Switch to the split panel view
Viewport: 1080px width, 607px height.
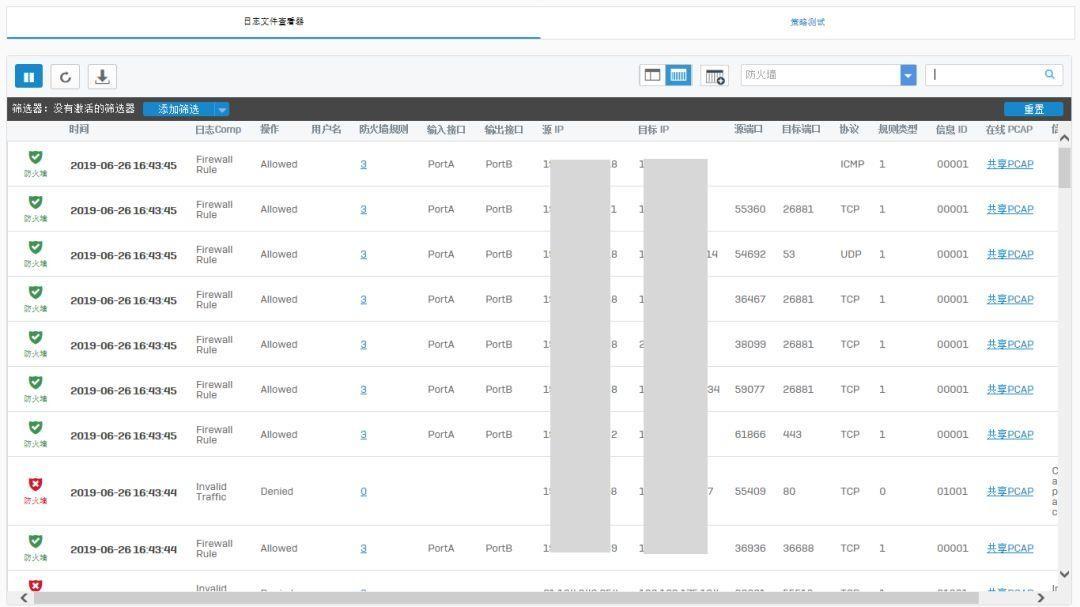pyautogui.click(x=652, y=75)
